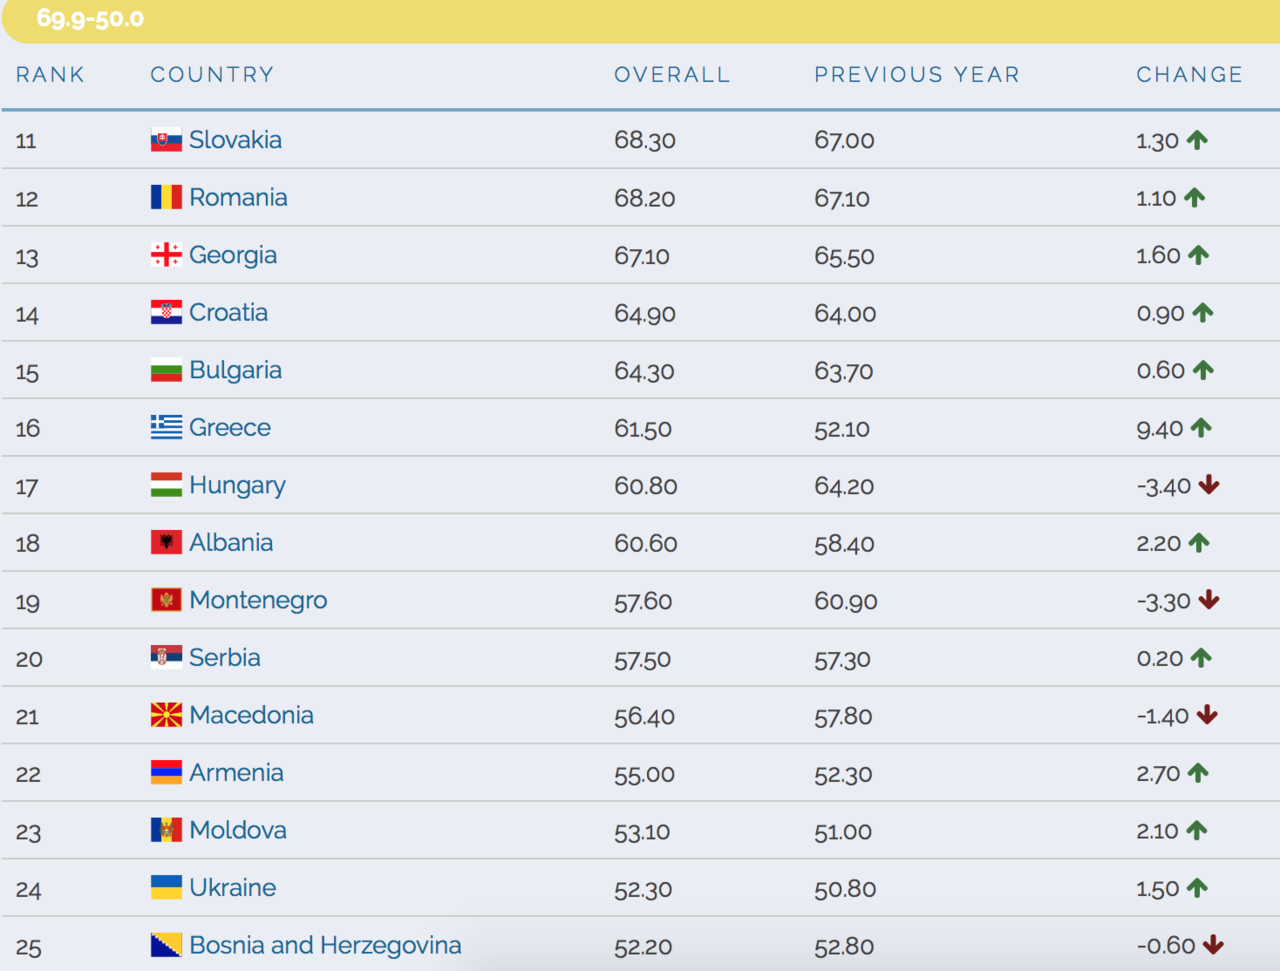1280x971 pixels.
Task: Open the Georgia country link
Action: click(233, 256)
